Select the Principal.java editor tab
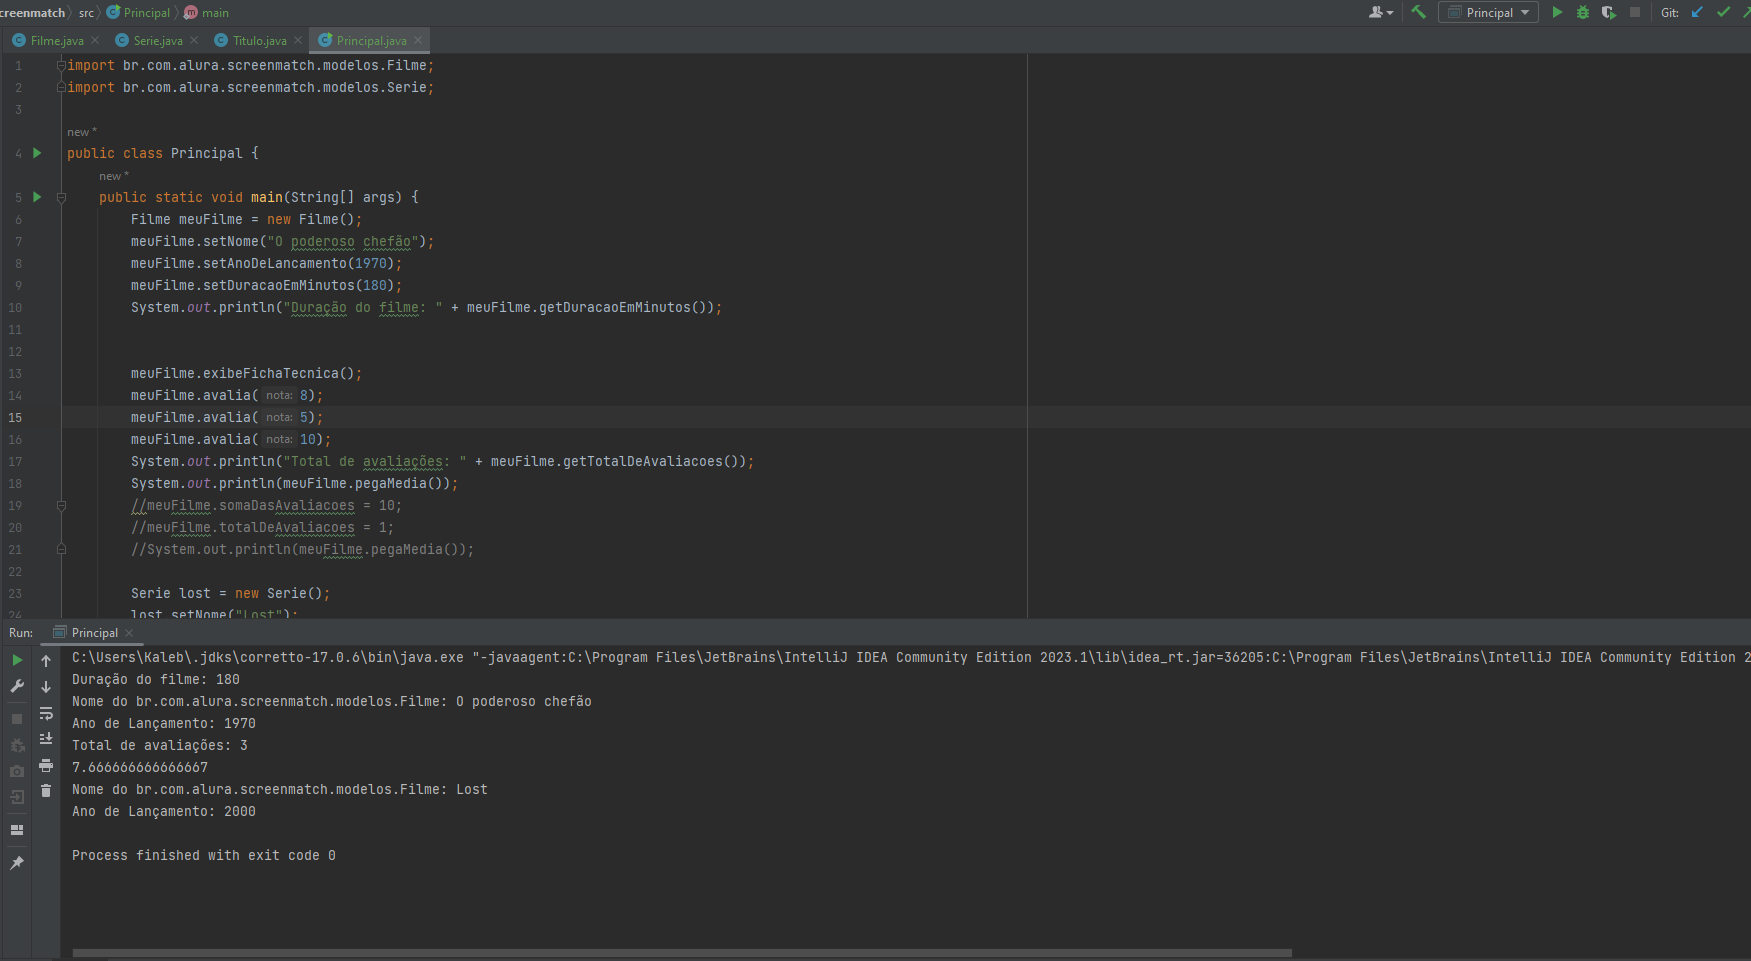This screenshot has height=961, width=1751. [x=371, y=41]
